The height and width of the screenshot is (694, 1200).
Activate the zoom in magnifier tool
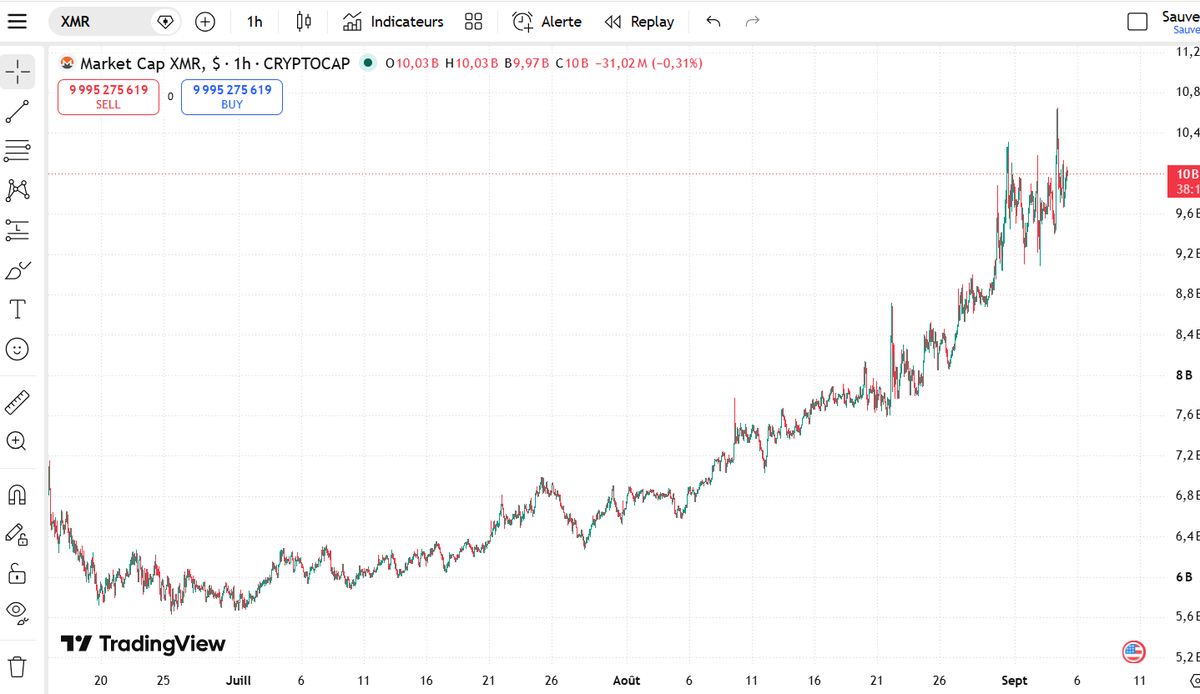(17, 441)
